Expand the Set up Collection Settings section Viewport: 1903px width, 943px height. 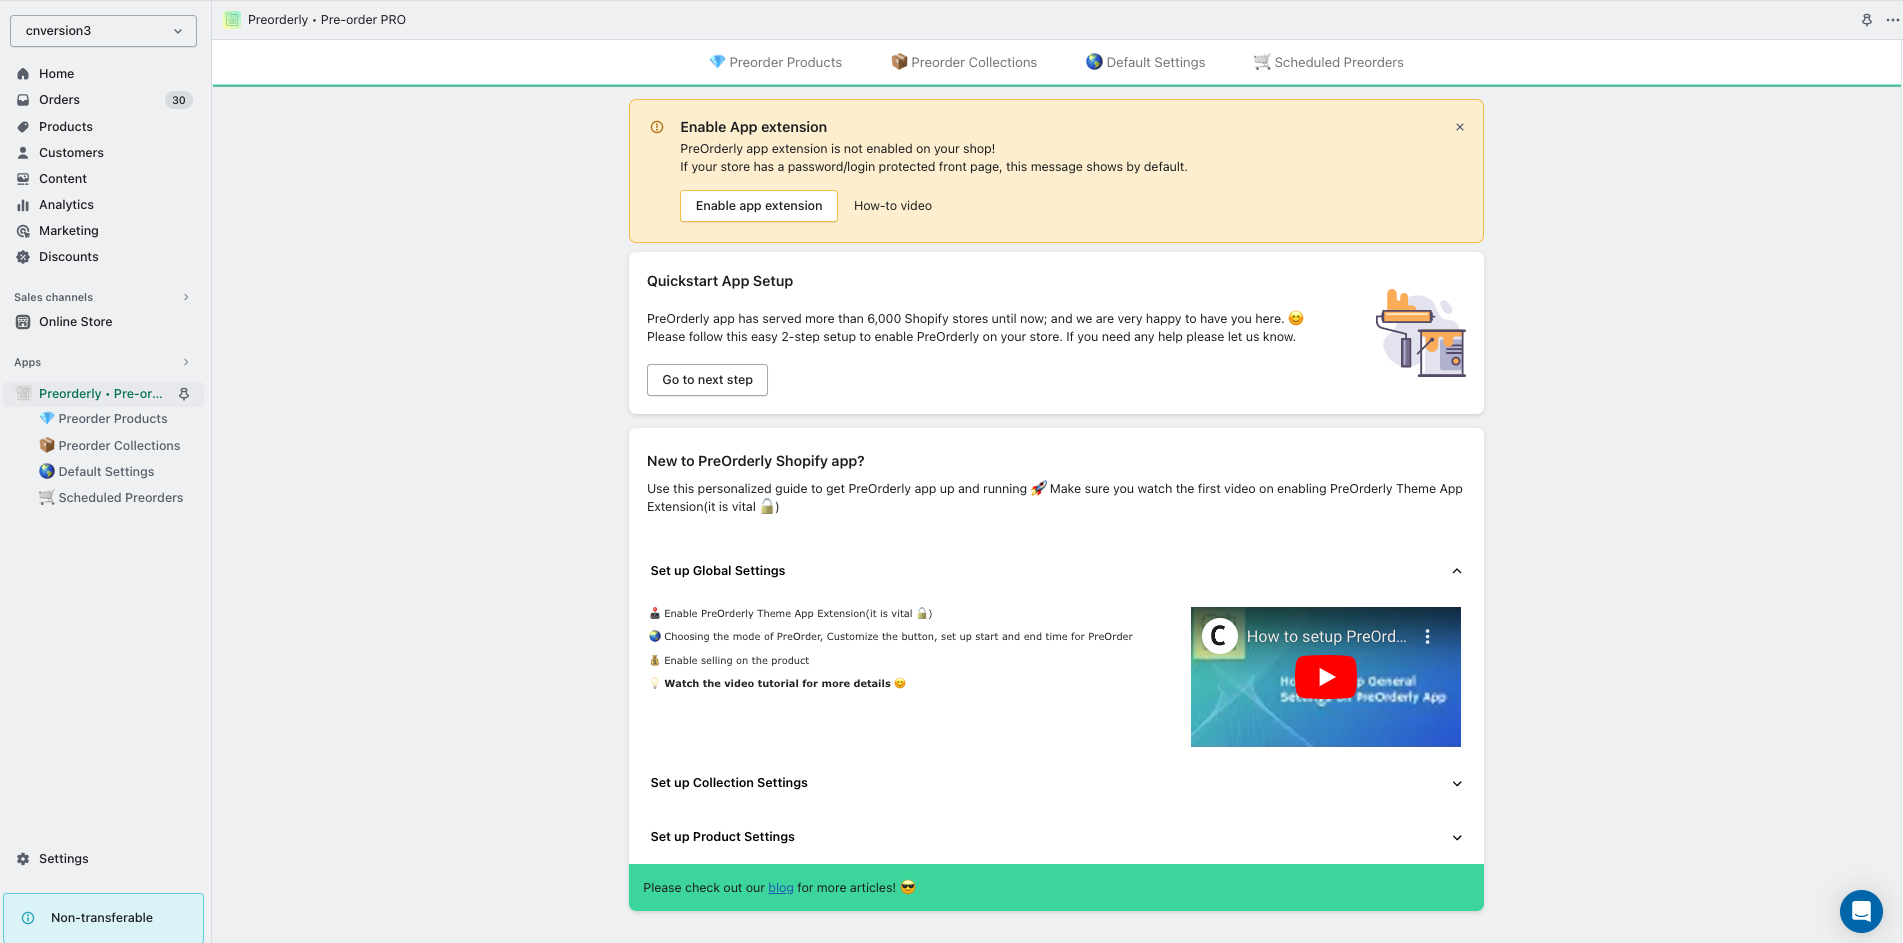point(1456,783)
